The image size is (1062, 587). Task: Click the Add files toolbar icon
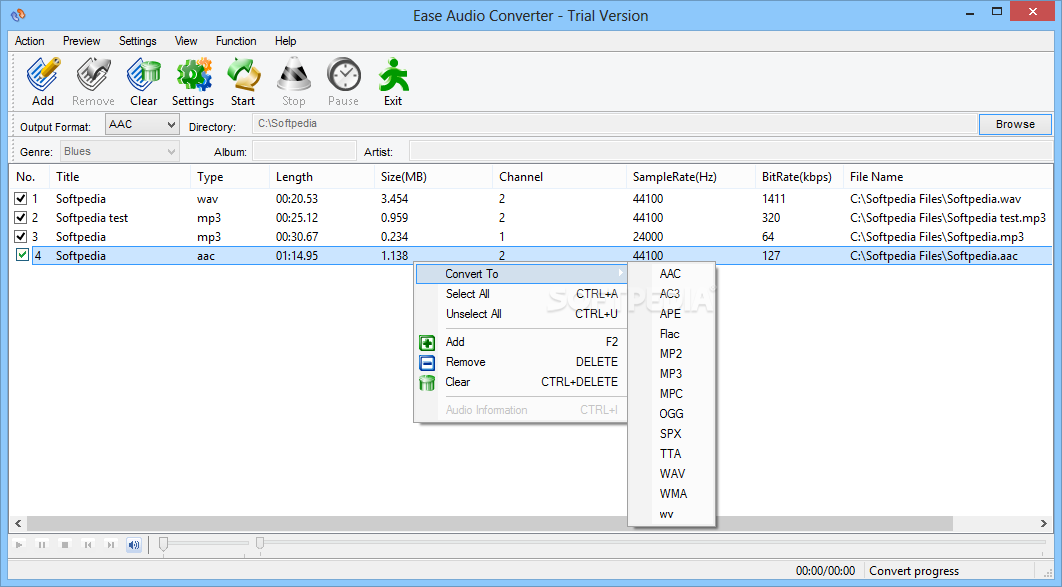(43, 75)
